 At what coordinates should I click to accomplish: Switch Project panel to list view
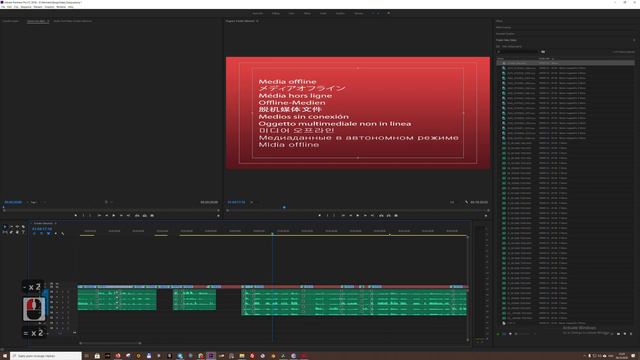point(504,334)
